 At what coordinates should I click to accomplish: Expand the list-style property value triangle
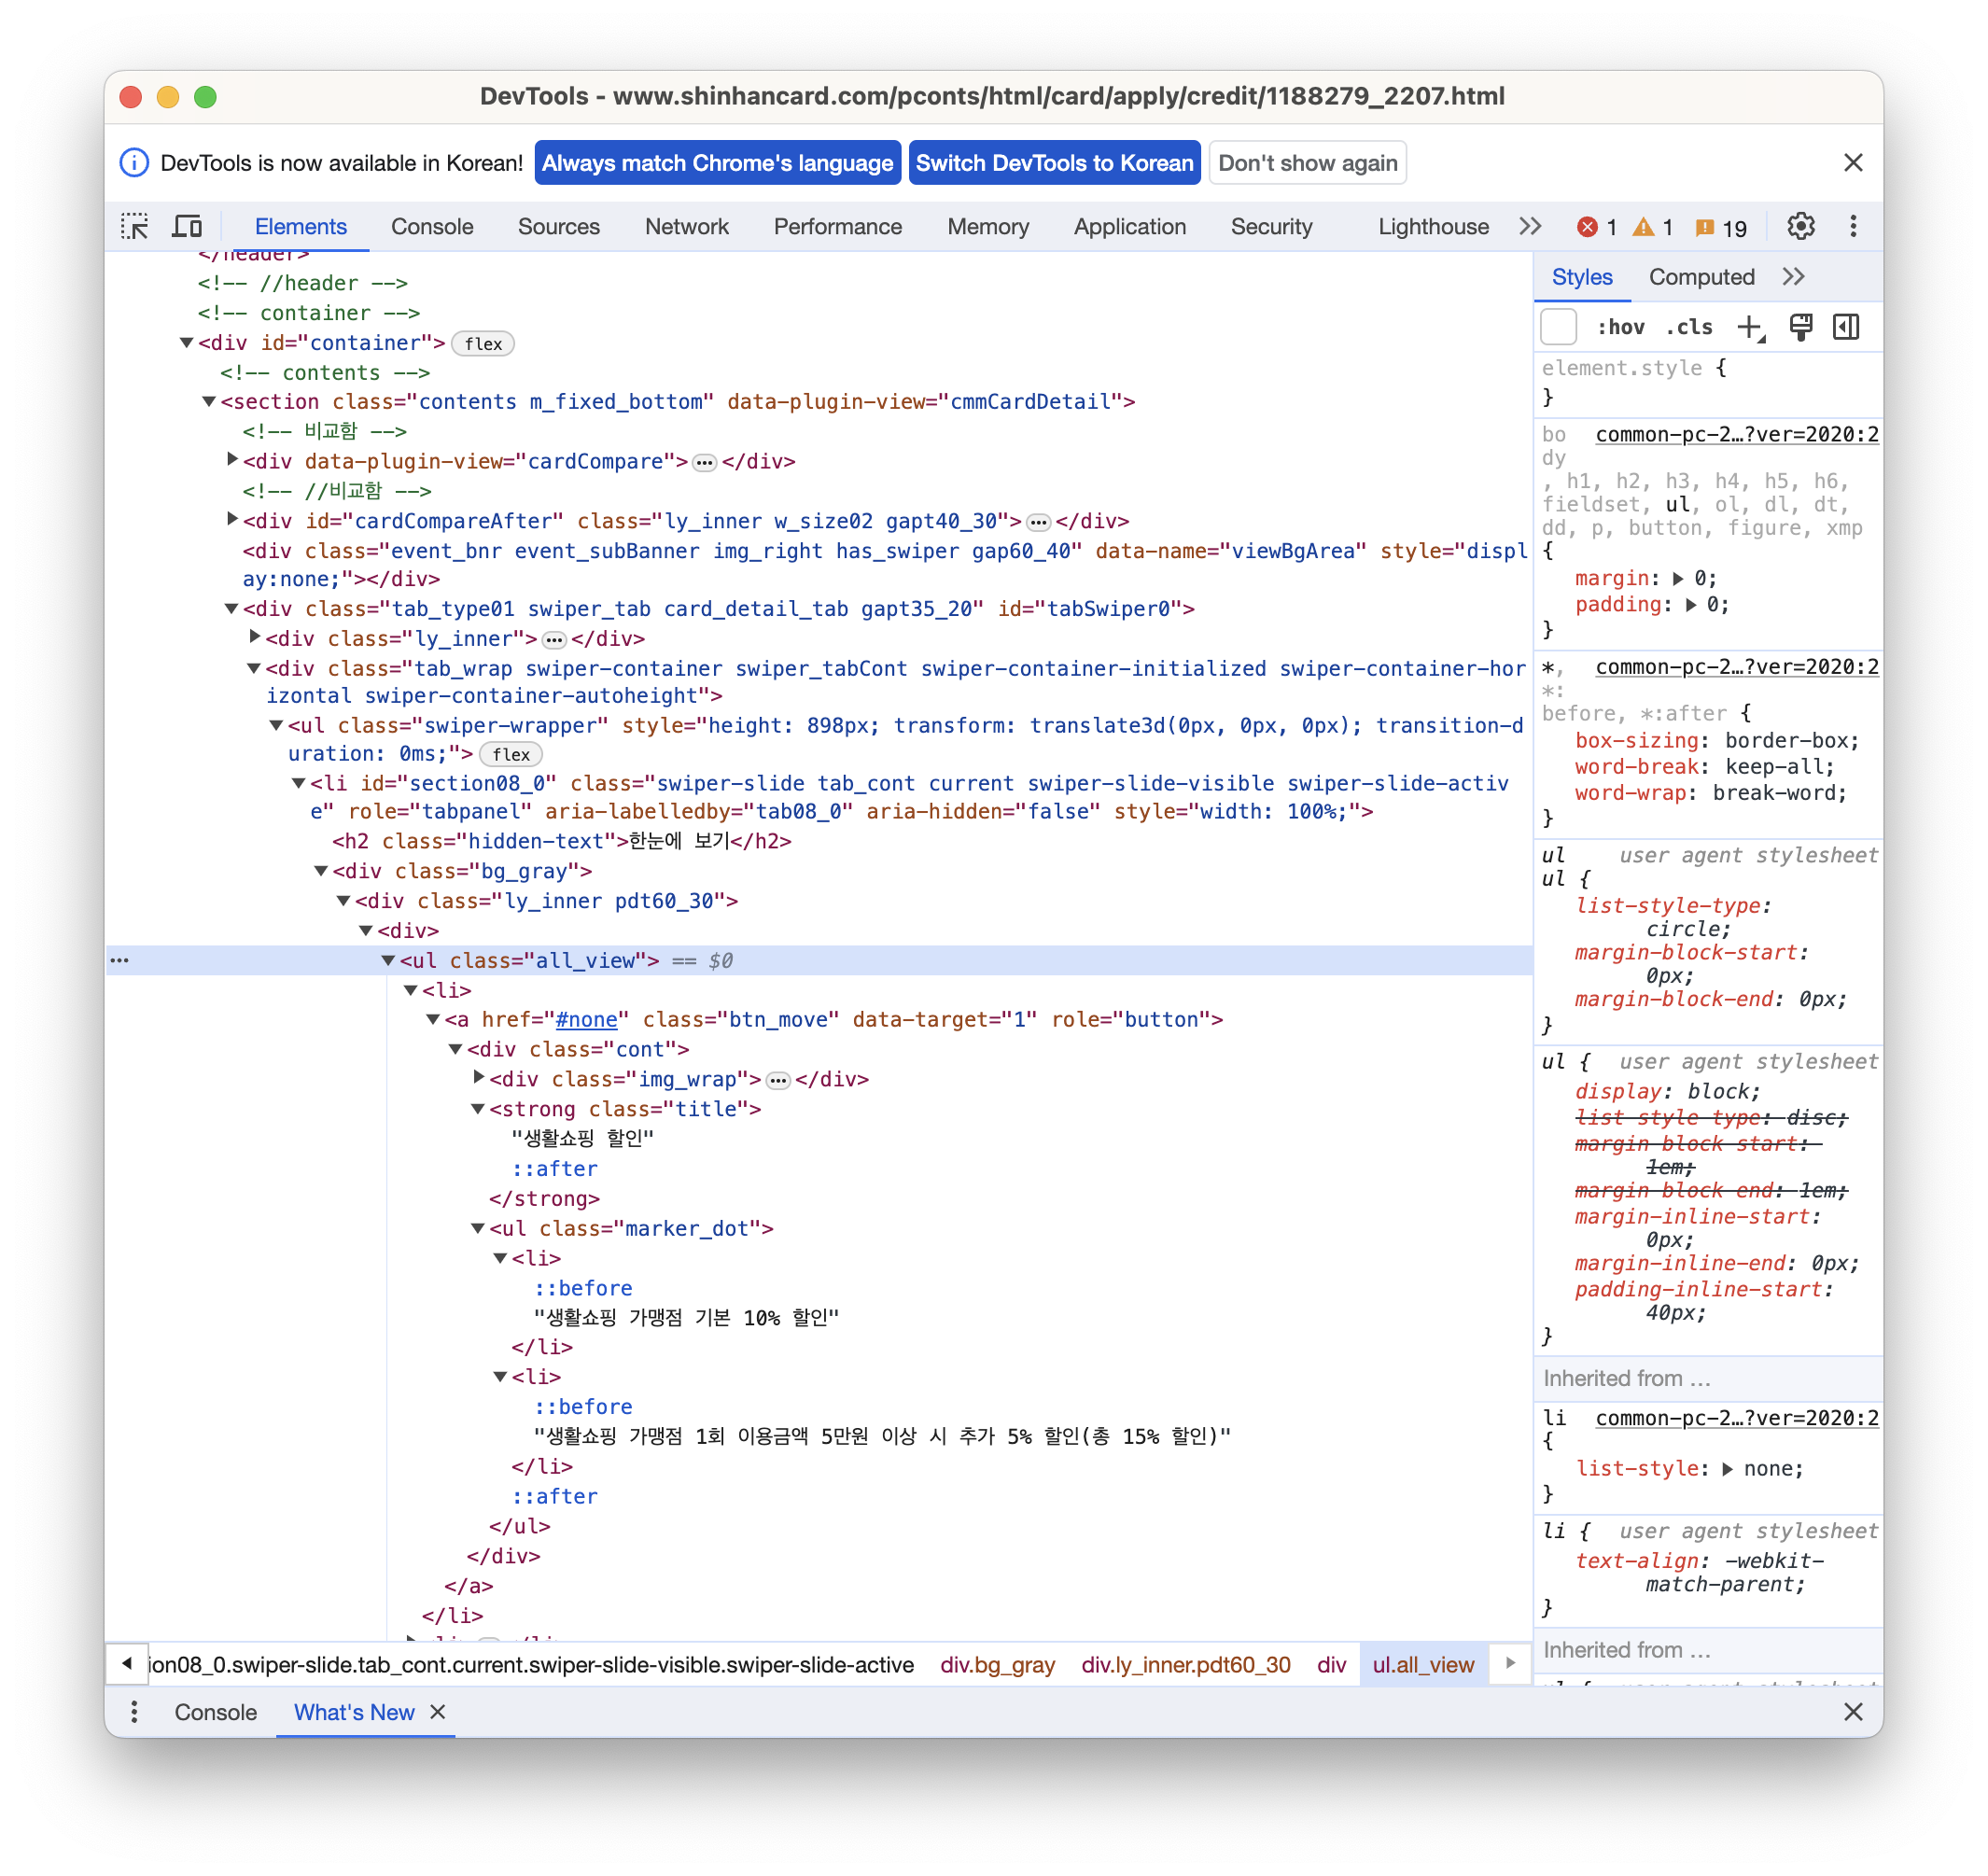point(1727,1469)
